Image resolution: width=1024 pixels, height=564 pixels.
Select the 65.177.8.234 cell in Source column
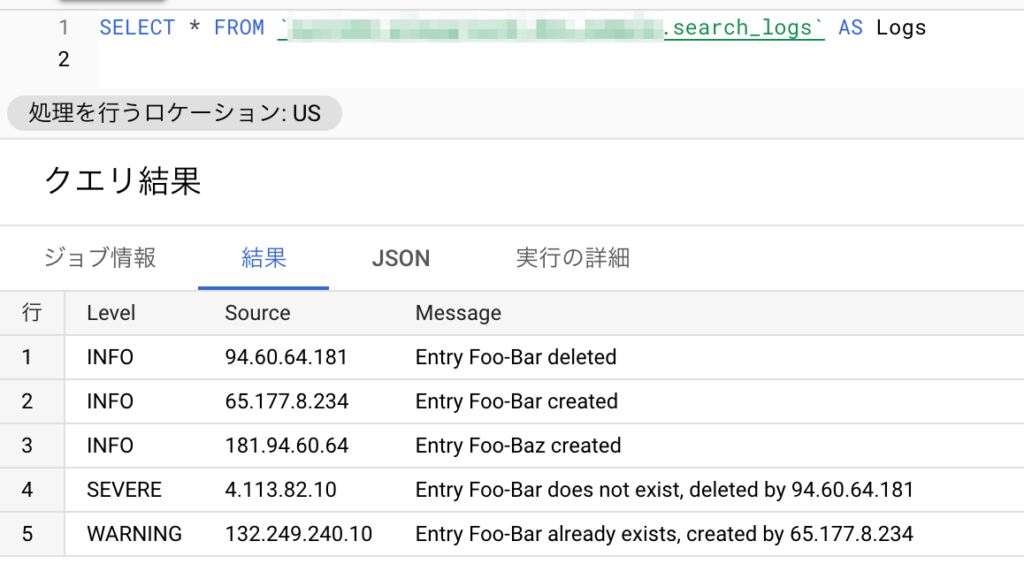286,402
